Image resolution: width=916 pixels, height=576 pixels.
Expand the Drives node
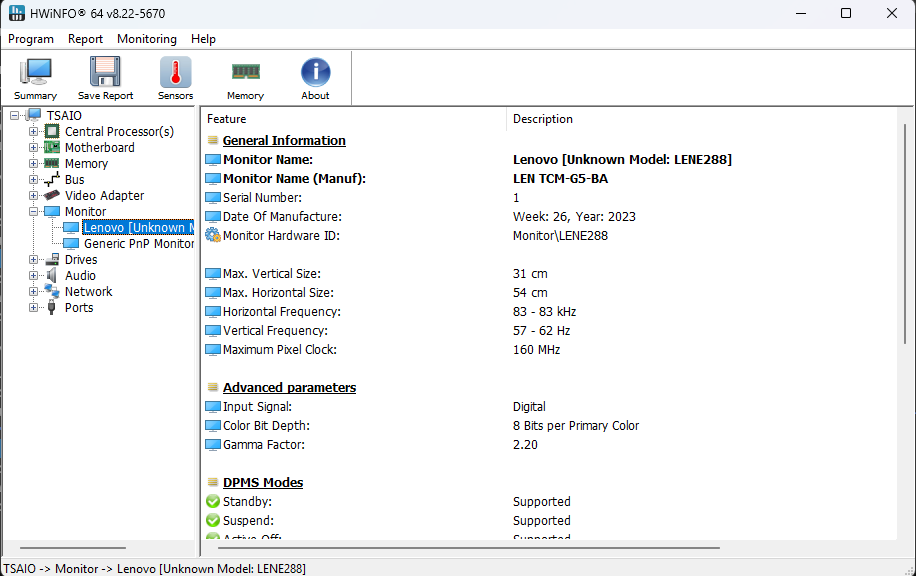click(33, 259)
